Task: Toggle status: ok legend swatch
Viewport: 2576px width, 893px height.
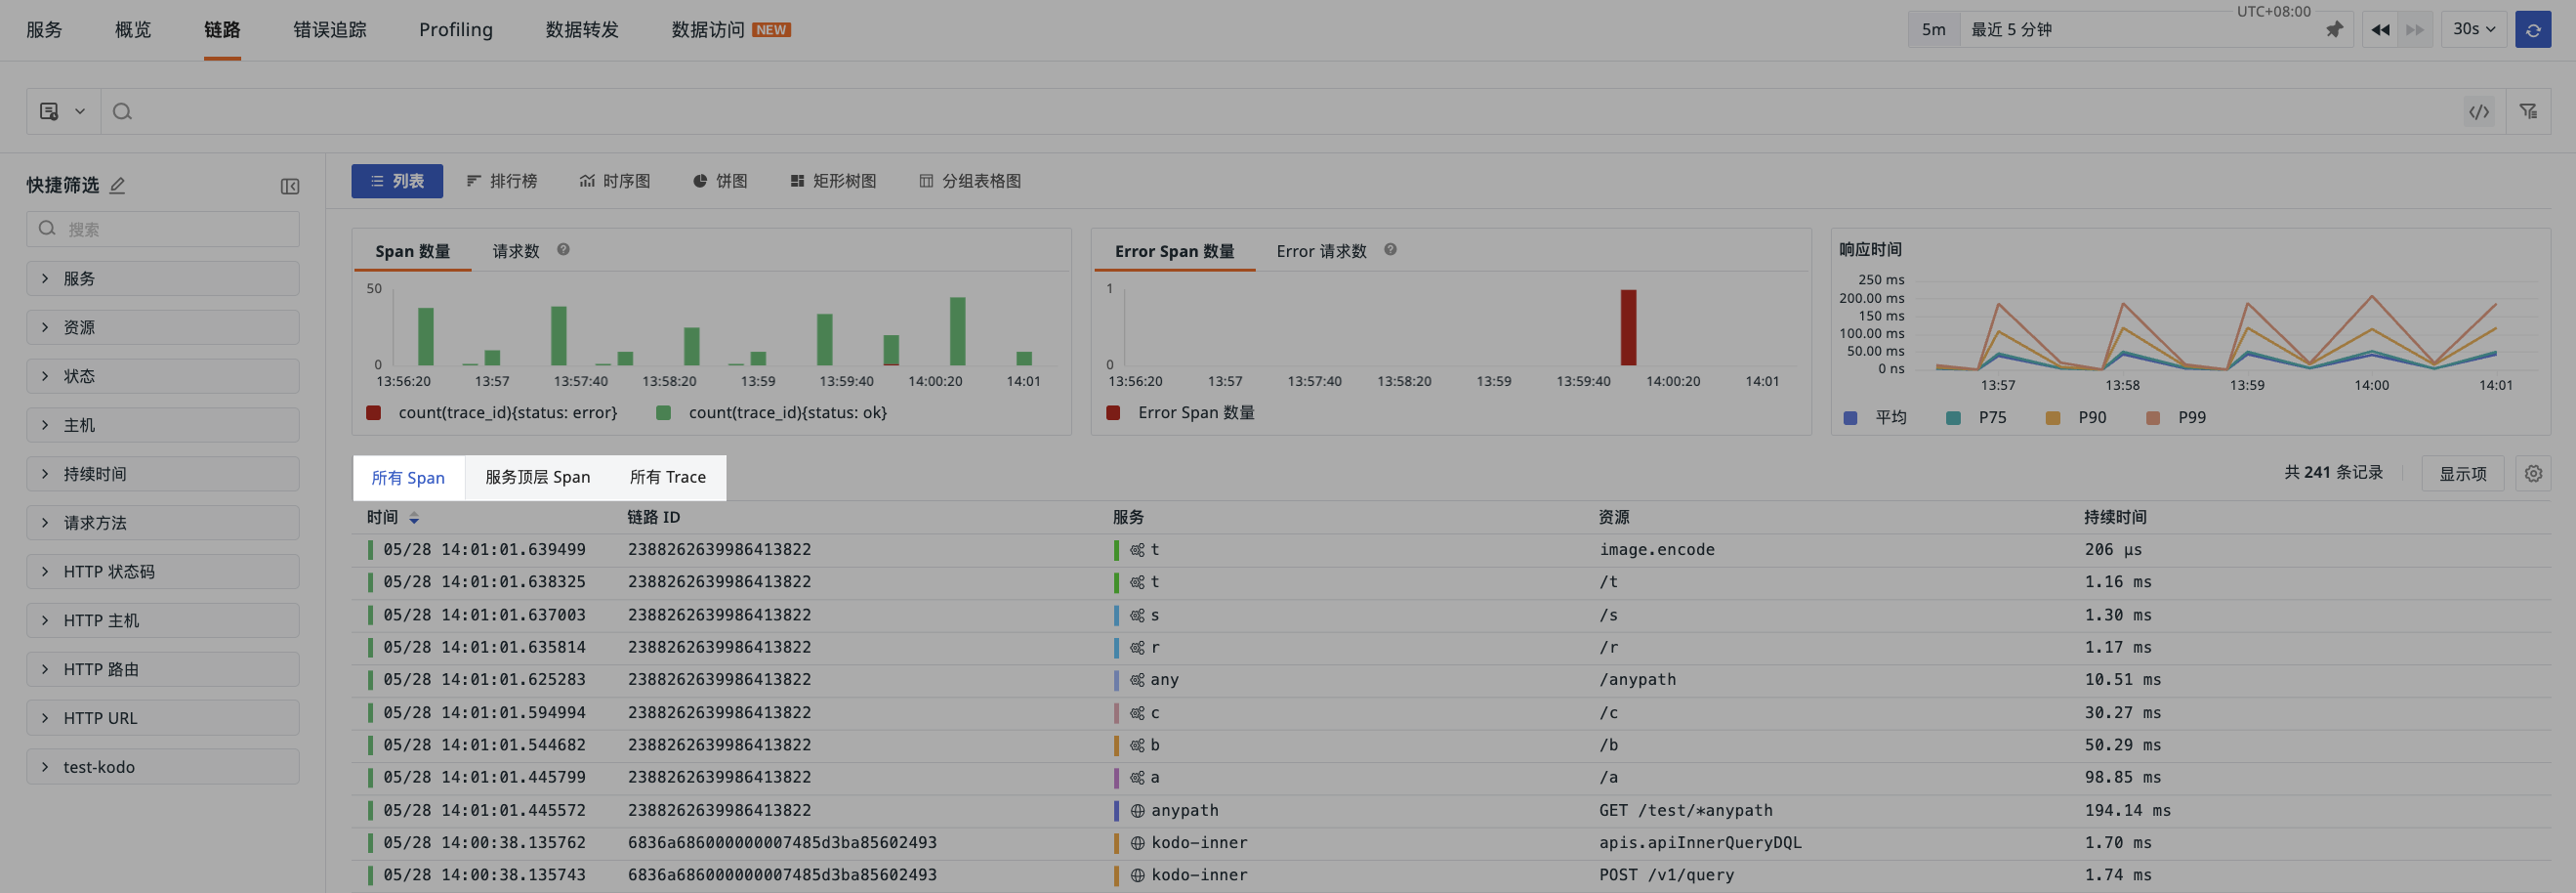Action: 663,413
